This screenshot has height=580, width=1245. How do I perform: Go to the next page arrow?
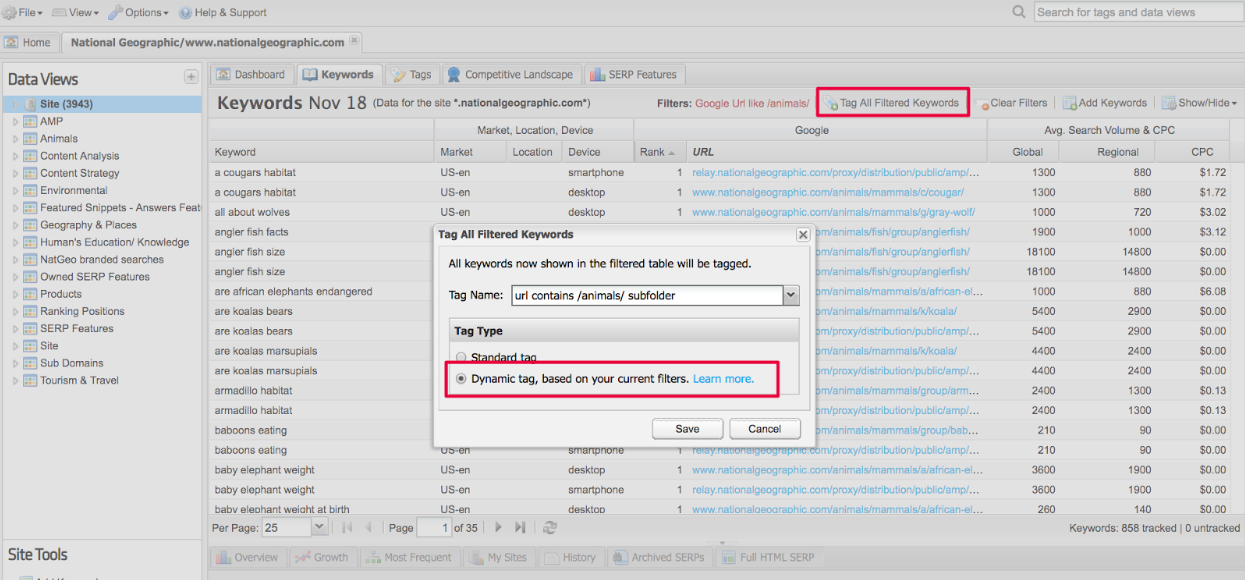pyautogui.click(x=498, y=528)
